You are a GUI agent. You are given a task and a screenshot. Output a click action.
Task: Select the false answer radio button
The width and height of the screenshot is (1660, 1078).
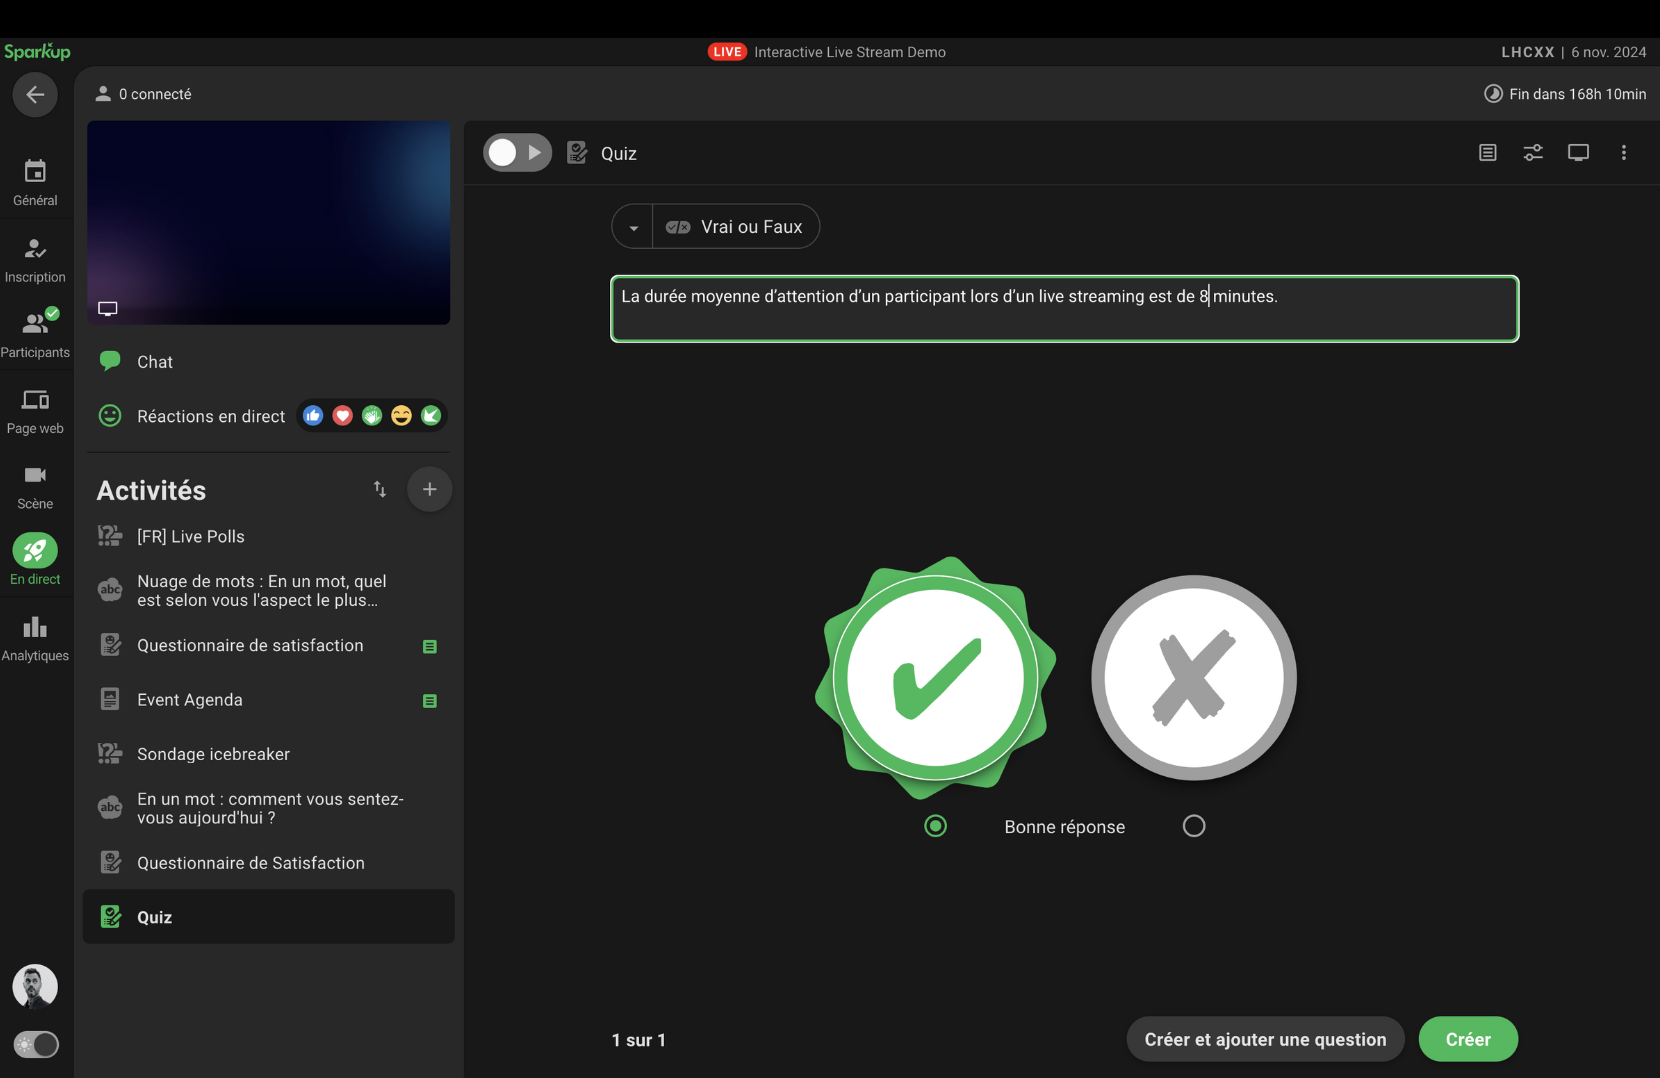1193,826
